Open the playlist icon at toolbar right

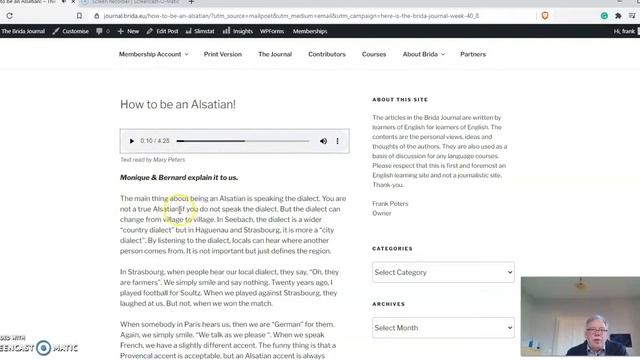[x=632, y=16]
